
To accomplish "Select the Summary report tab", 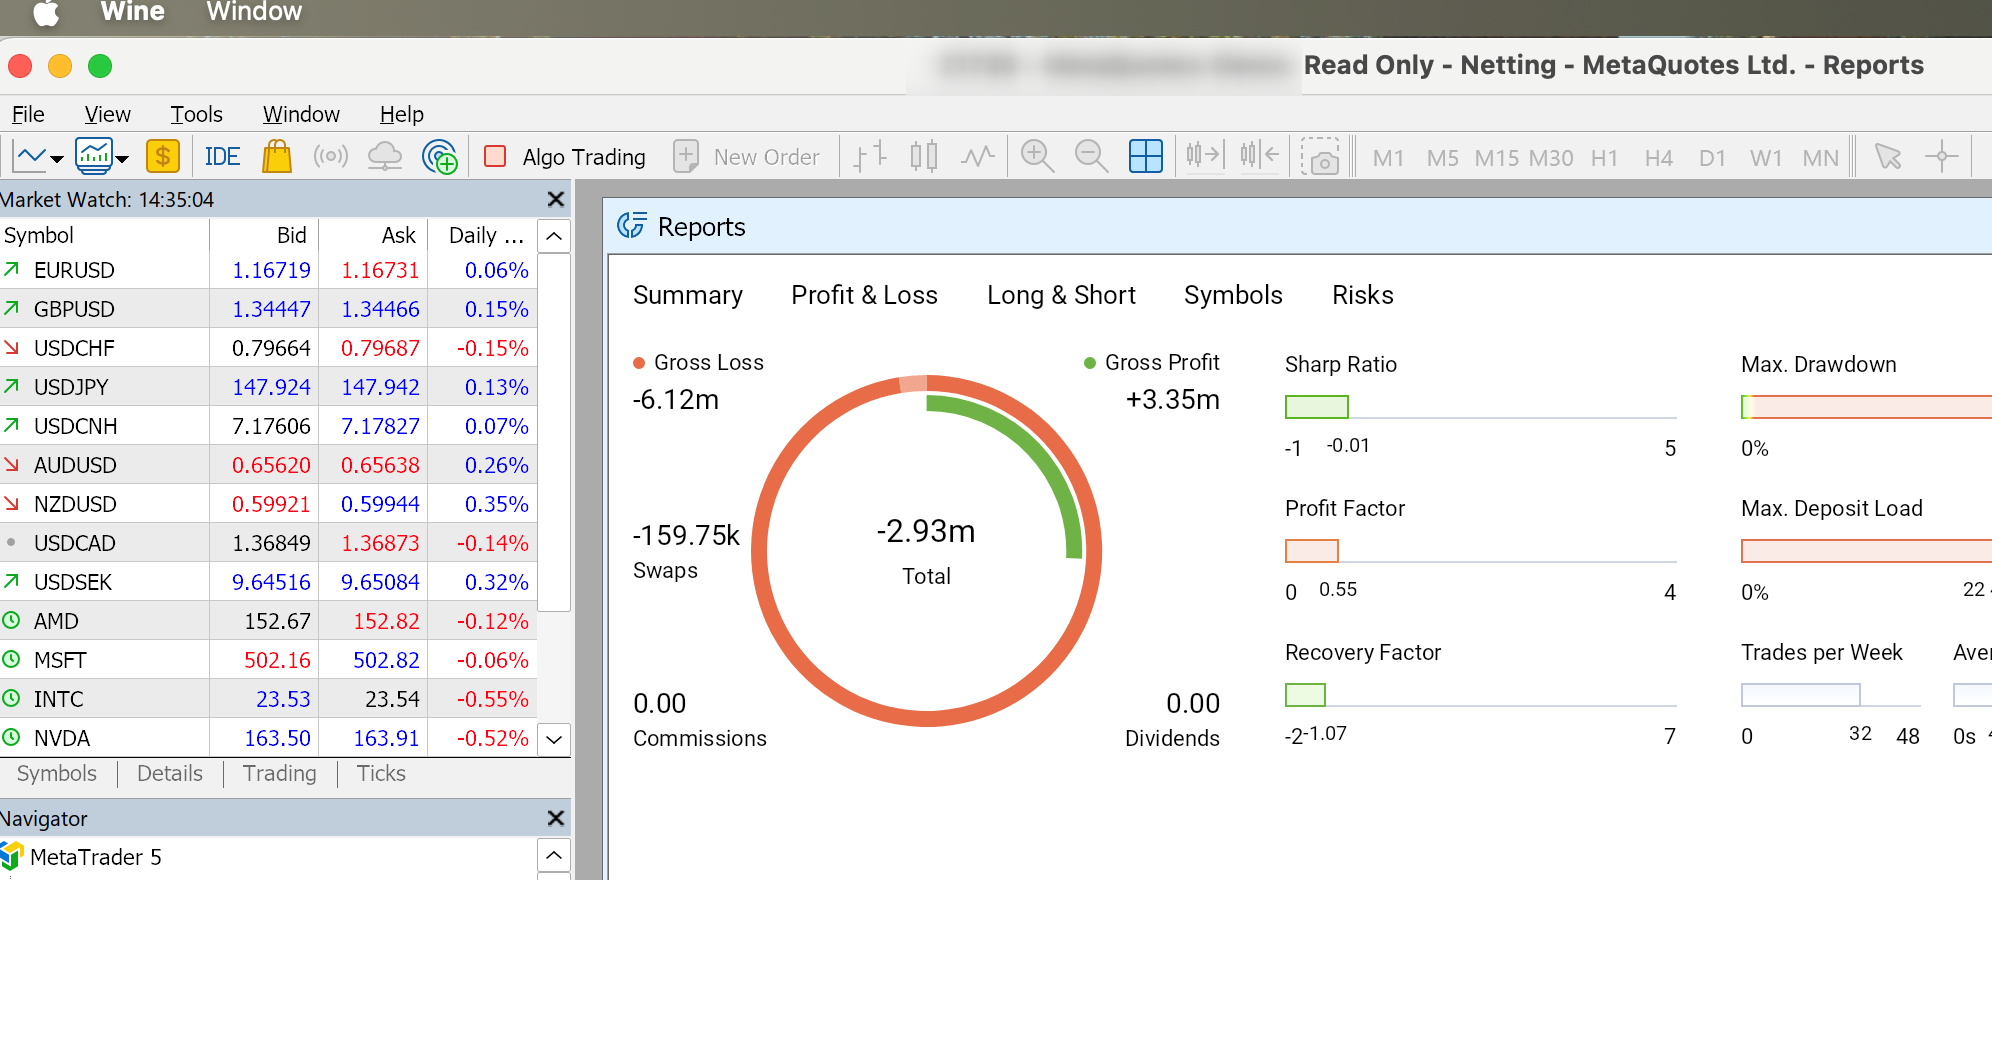I will coord(688,295).
